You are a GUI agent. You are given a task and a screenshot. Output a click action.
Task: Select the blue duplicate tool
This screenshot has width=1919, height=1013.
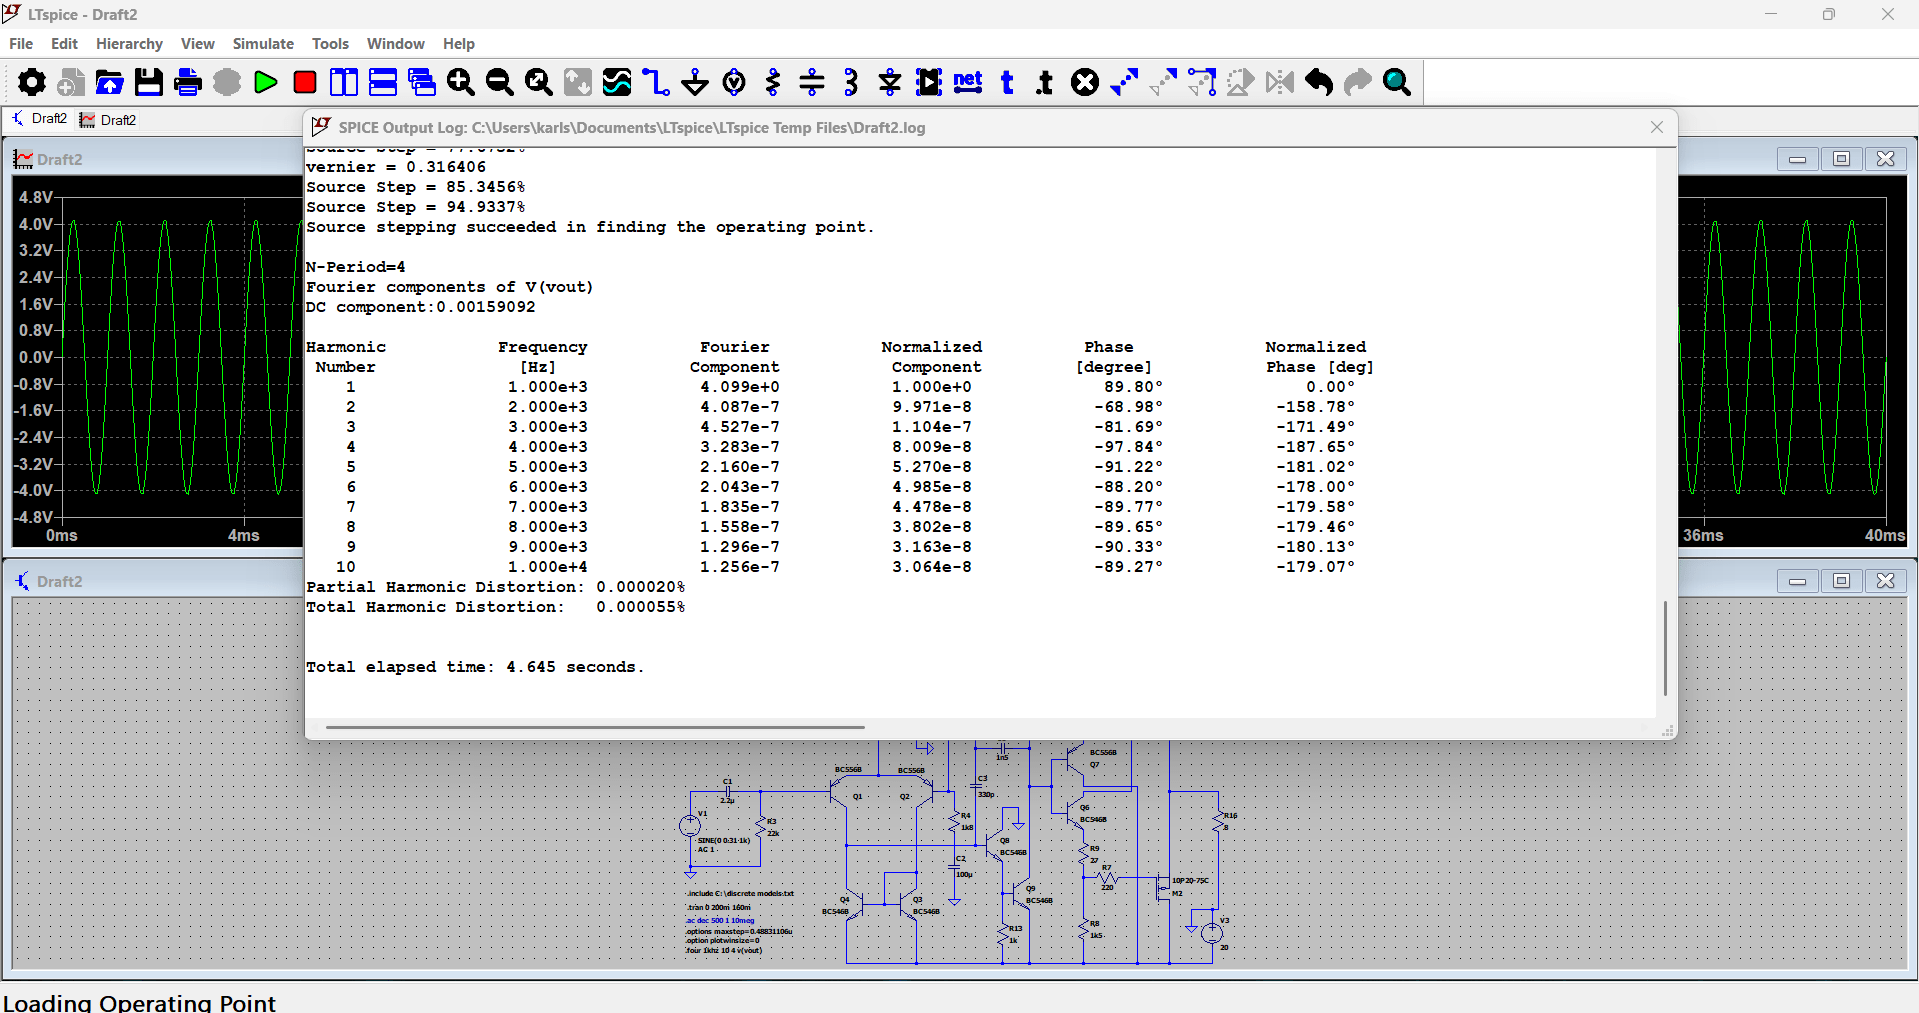click(x=1124, y=82)
